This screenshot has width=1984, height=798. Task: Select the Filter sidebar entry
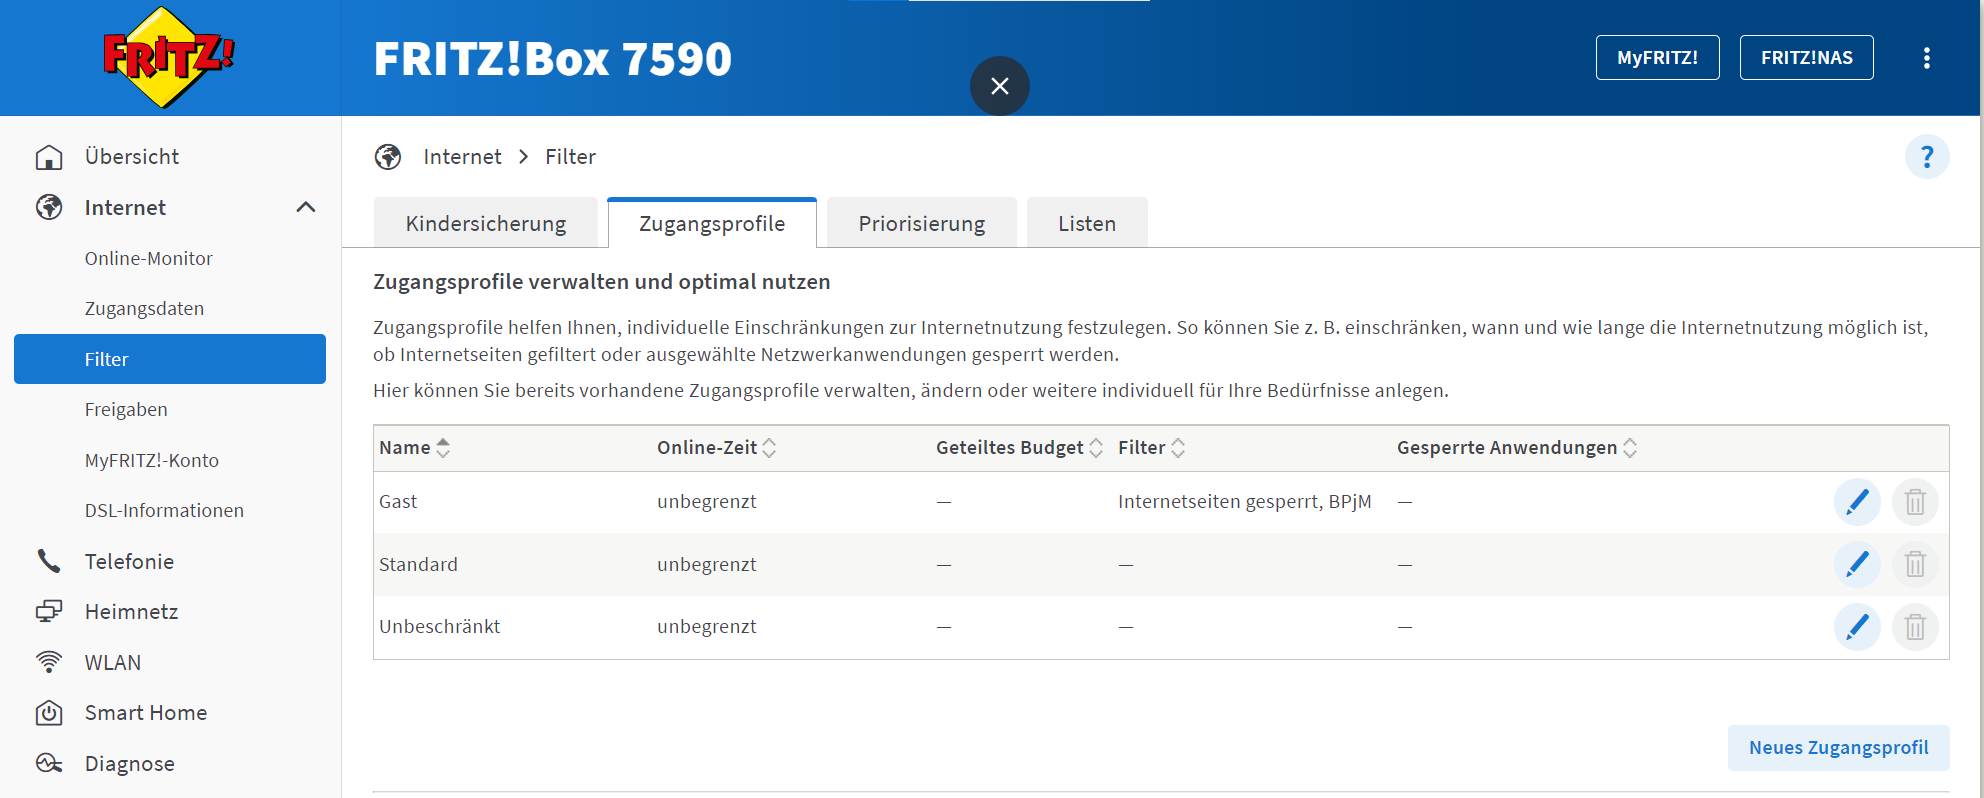[170, 359]
